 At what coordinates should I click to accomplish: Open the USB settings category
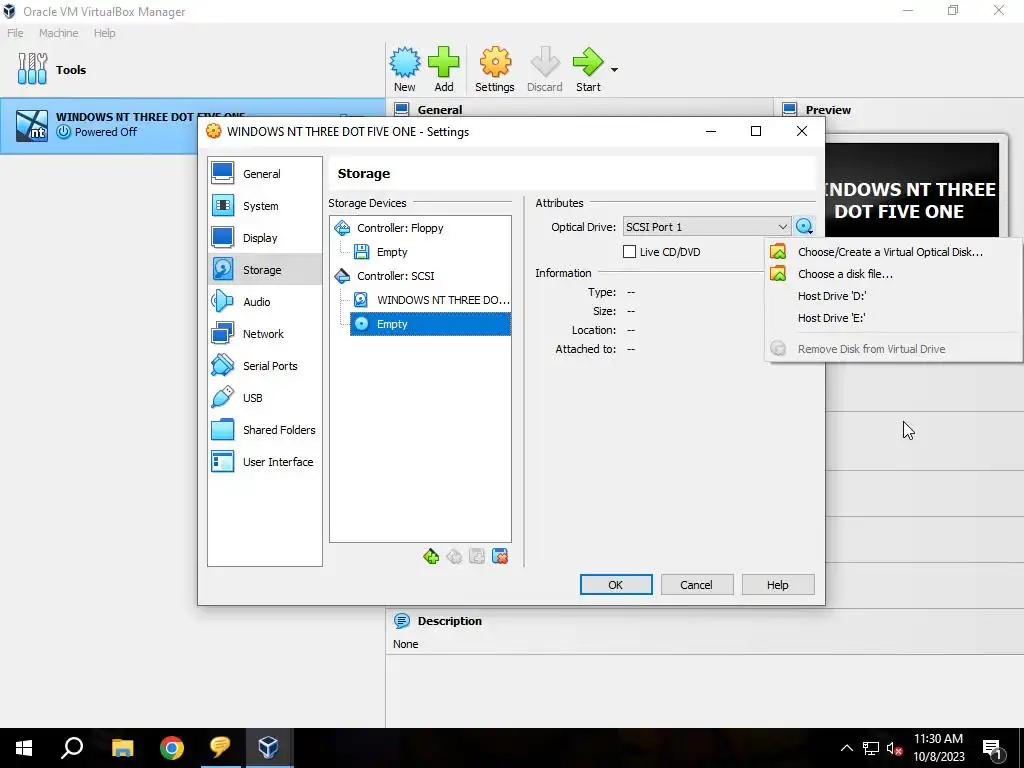tap(264, 398)
